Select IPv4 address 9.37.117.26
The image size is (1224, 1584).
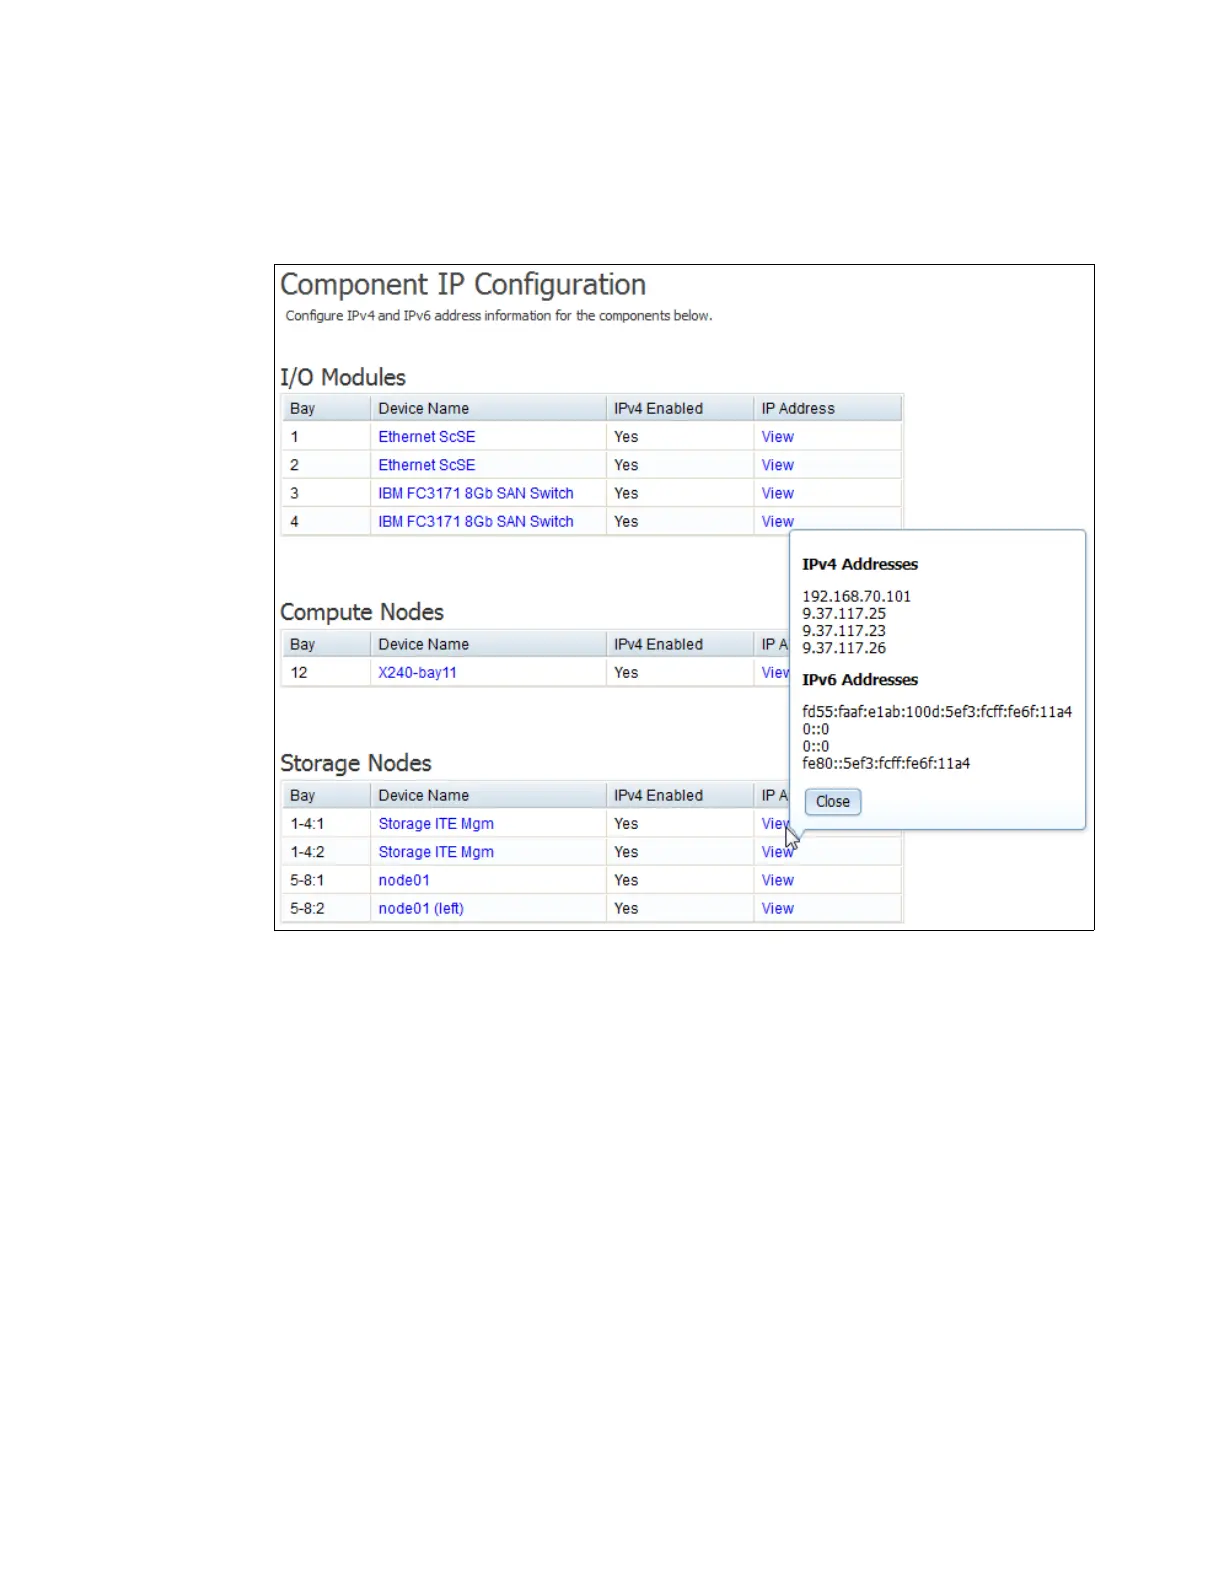click(x=844, y=647)
